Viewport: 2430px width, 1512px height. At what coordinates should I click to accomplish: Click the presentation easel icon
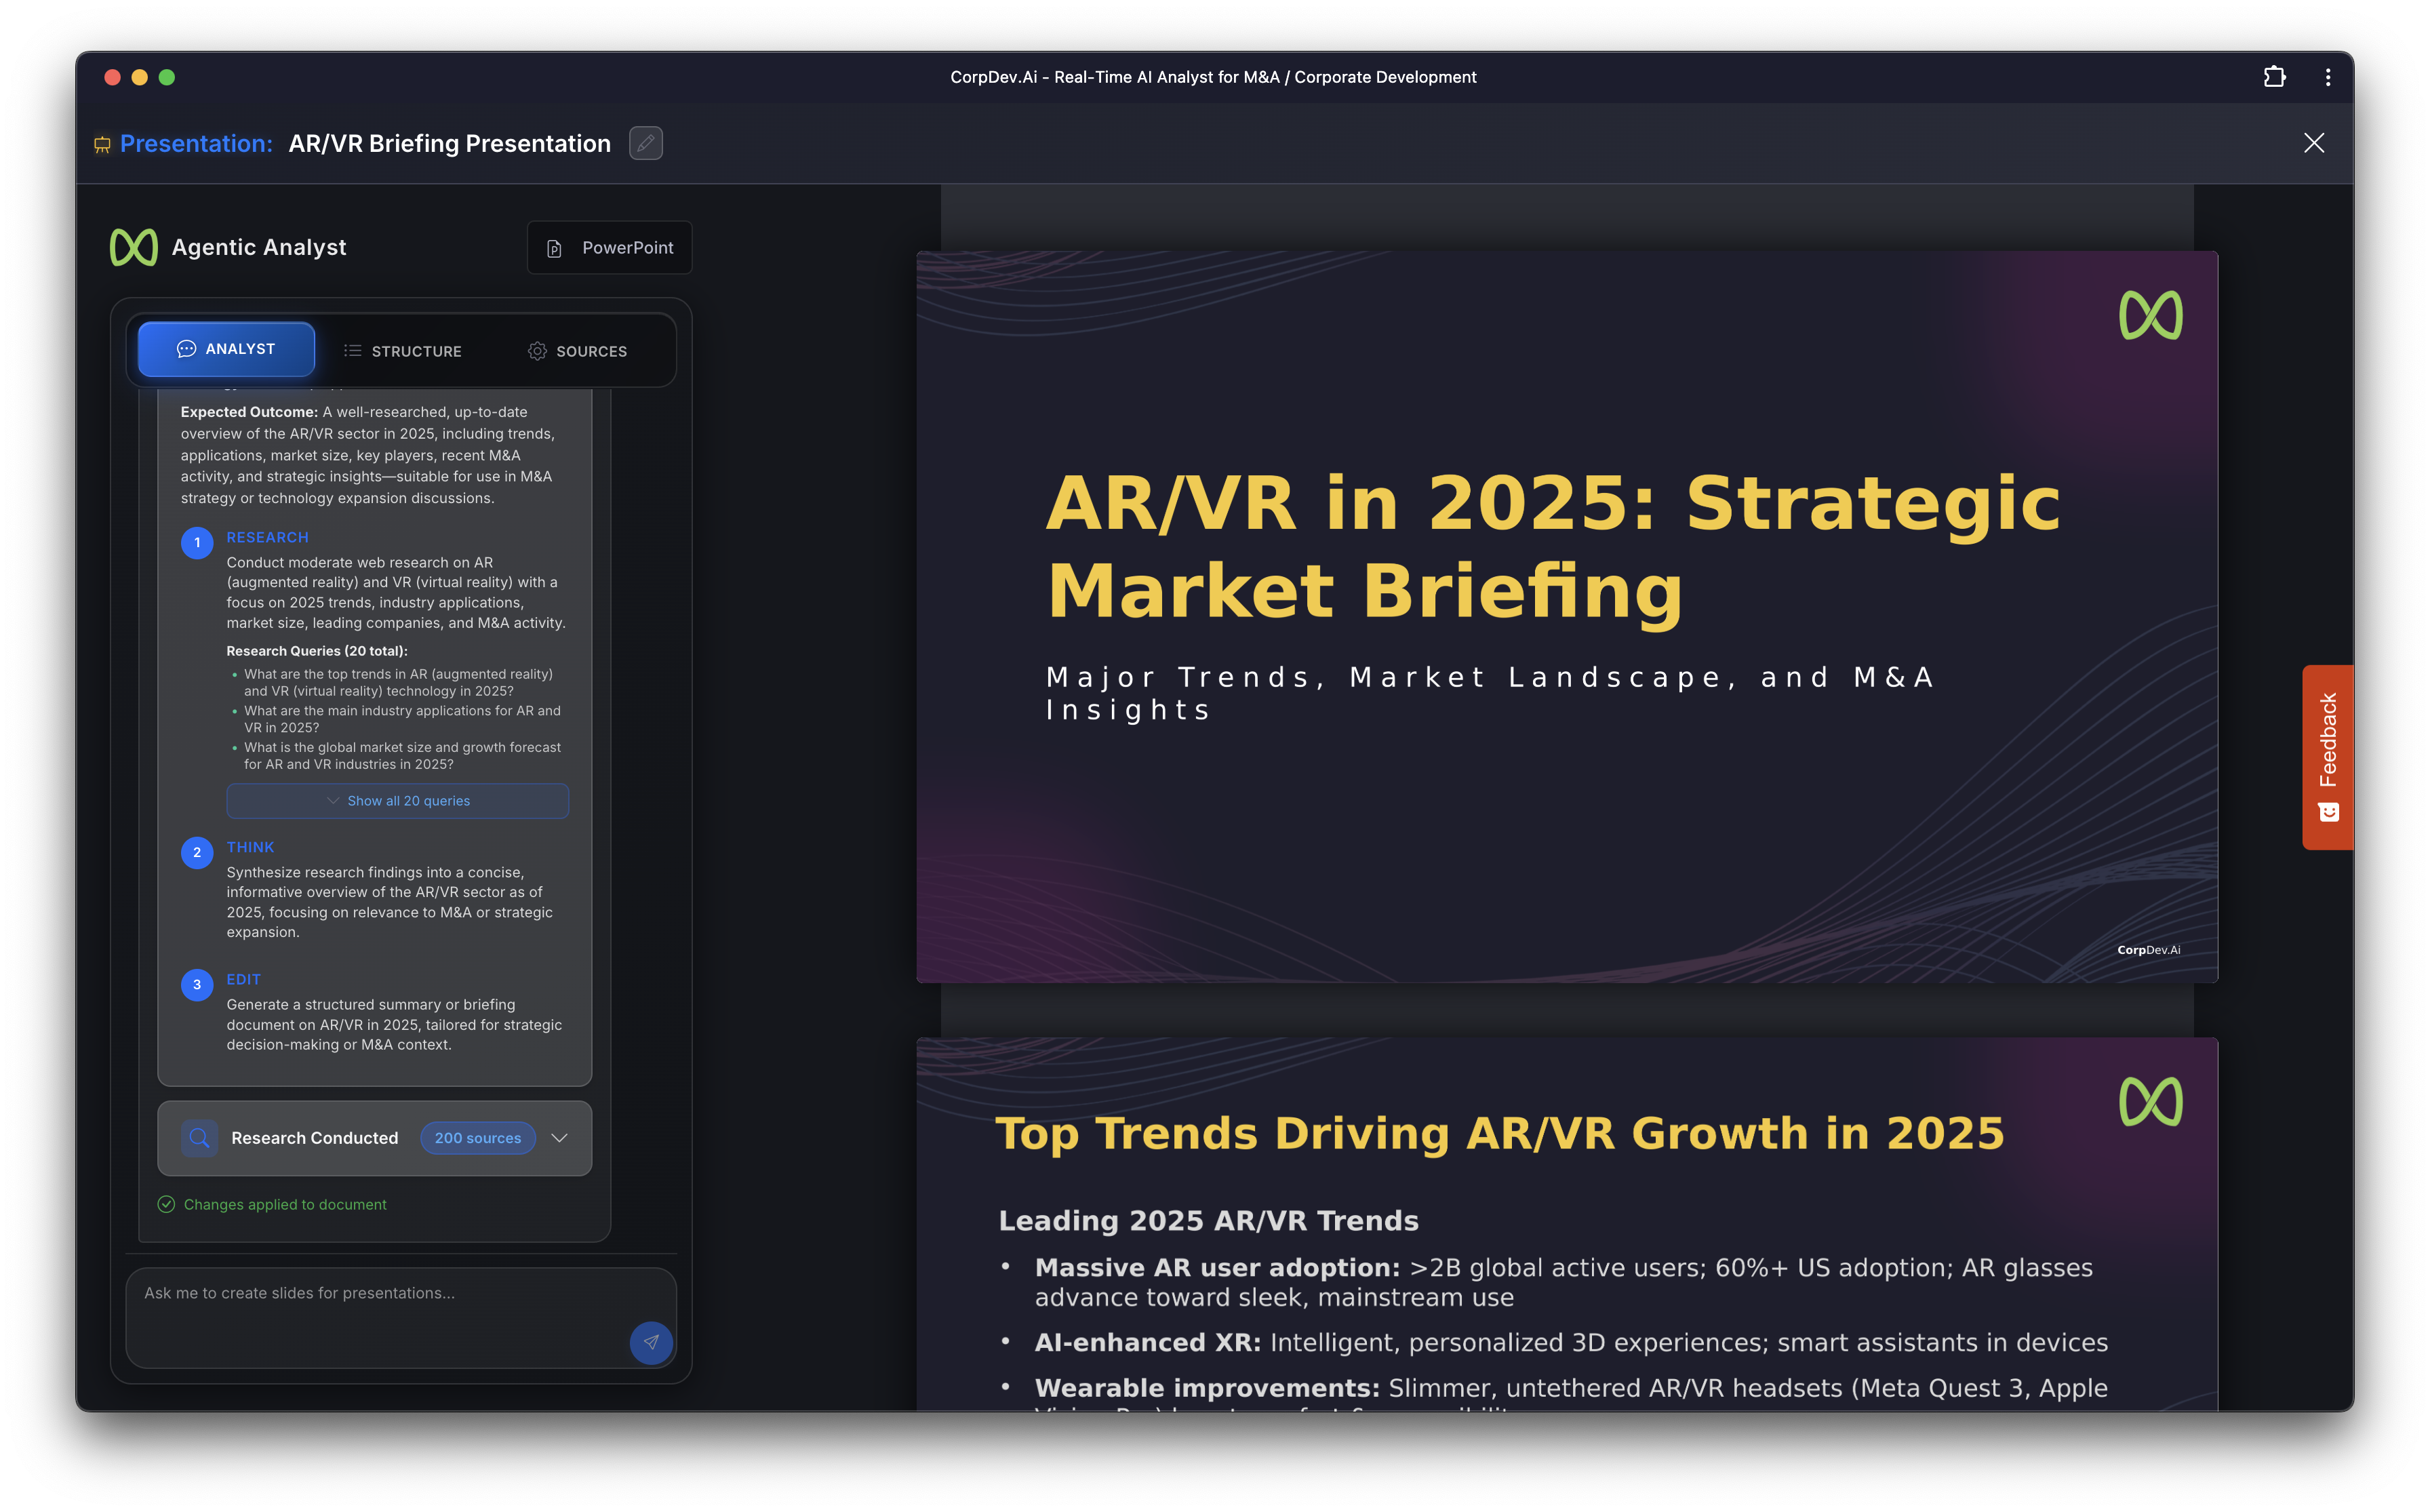tap(102, 144)
